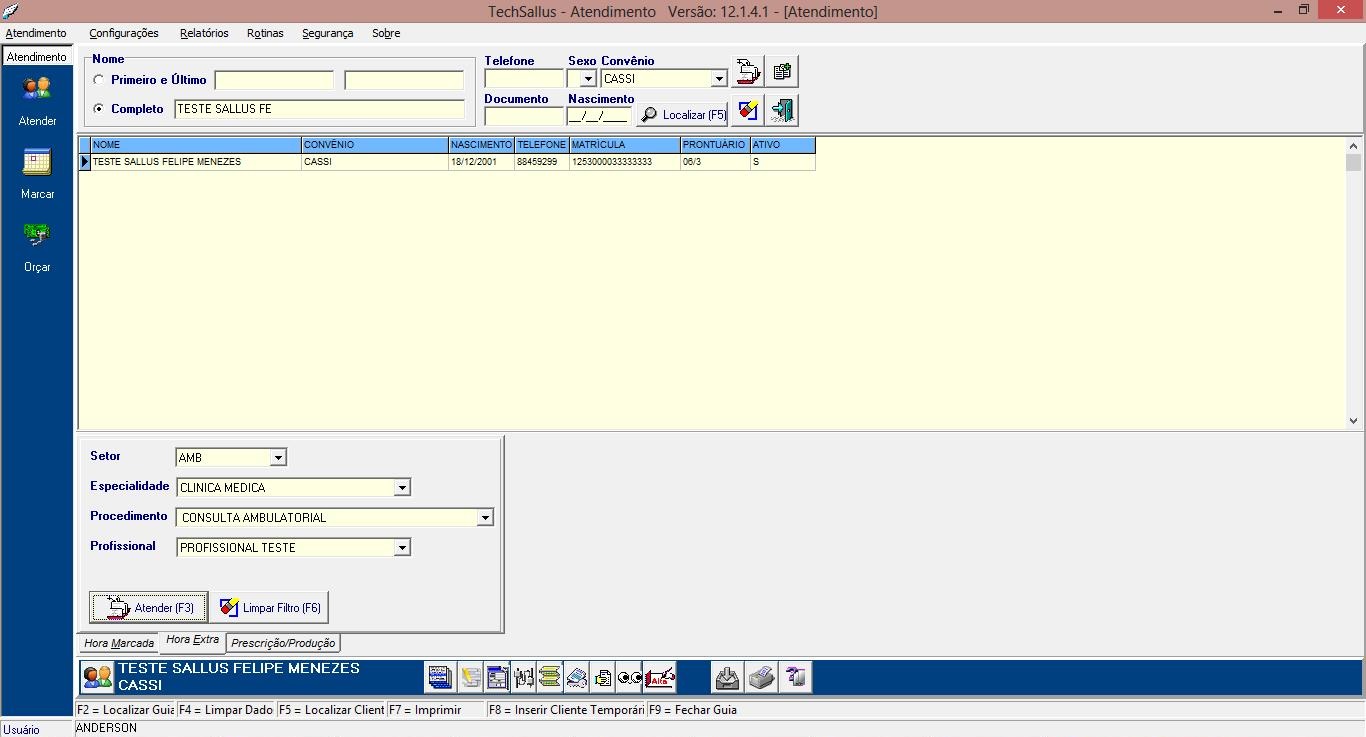Image resolution: width=1366 pixels, height=737 pixels.
Task: Click the application icon in title bar
Action: [x=11, y=11]
